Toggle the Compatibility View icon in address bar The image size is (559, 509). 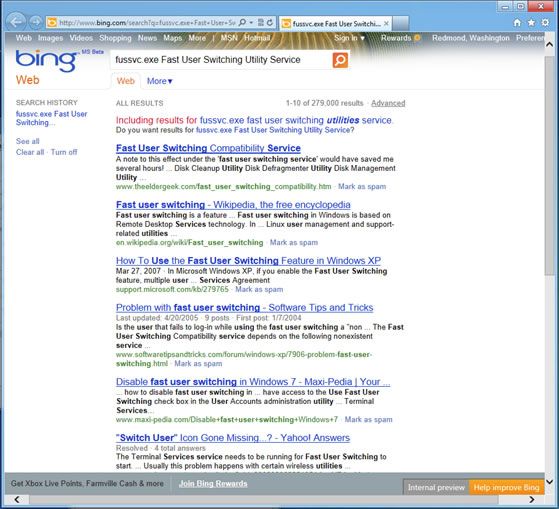261,22
